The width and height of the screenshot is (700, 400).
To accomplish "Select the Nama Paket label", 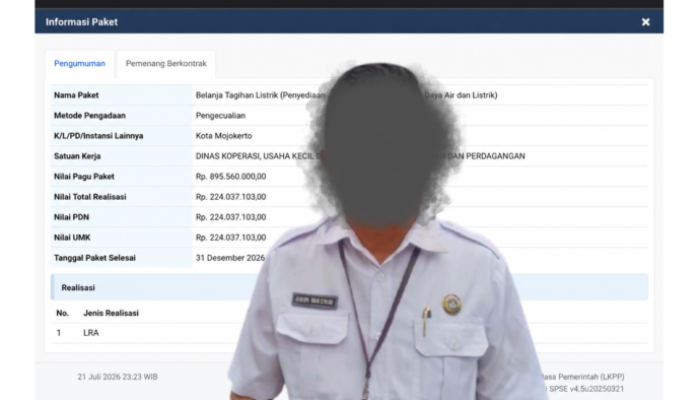I will (76, 95).
